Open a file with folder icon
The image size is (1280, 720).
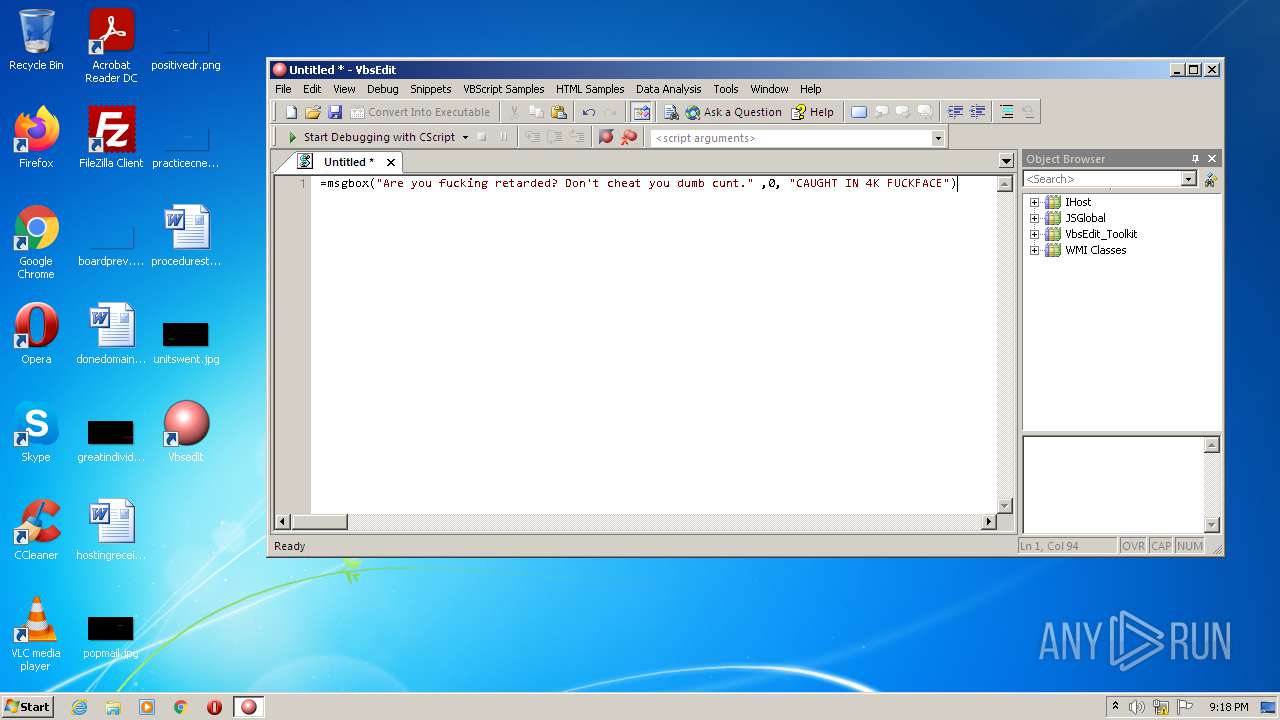tap(312, 112)
